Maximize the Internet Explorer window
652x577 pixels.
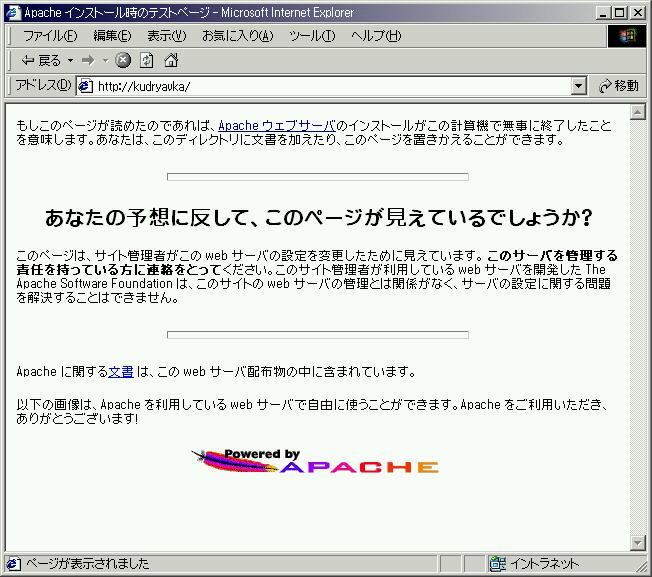click(x=619, y=13)
